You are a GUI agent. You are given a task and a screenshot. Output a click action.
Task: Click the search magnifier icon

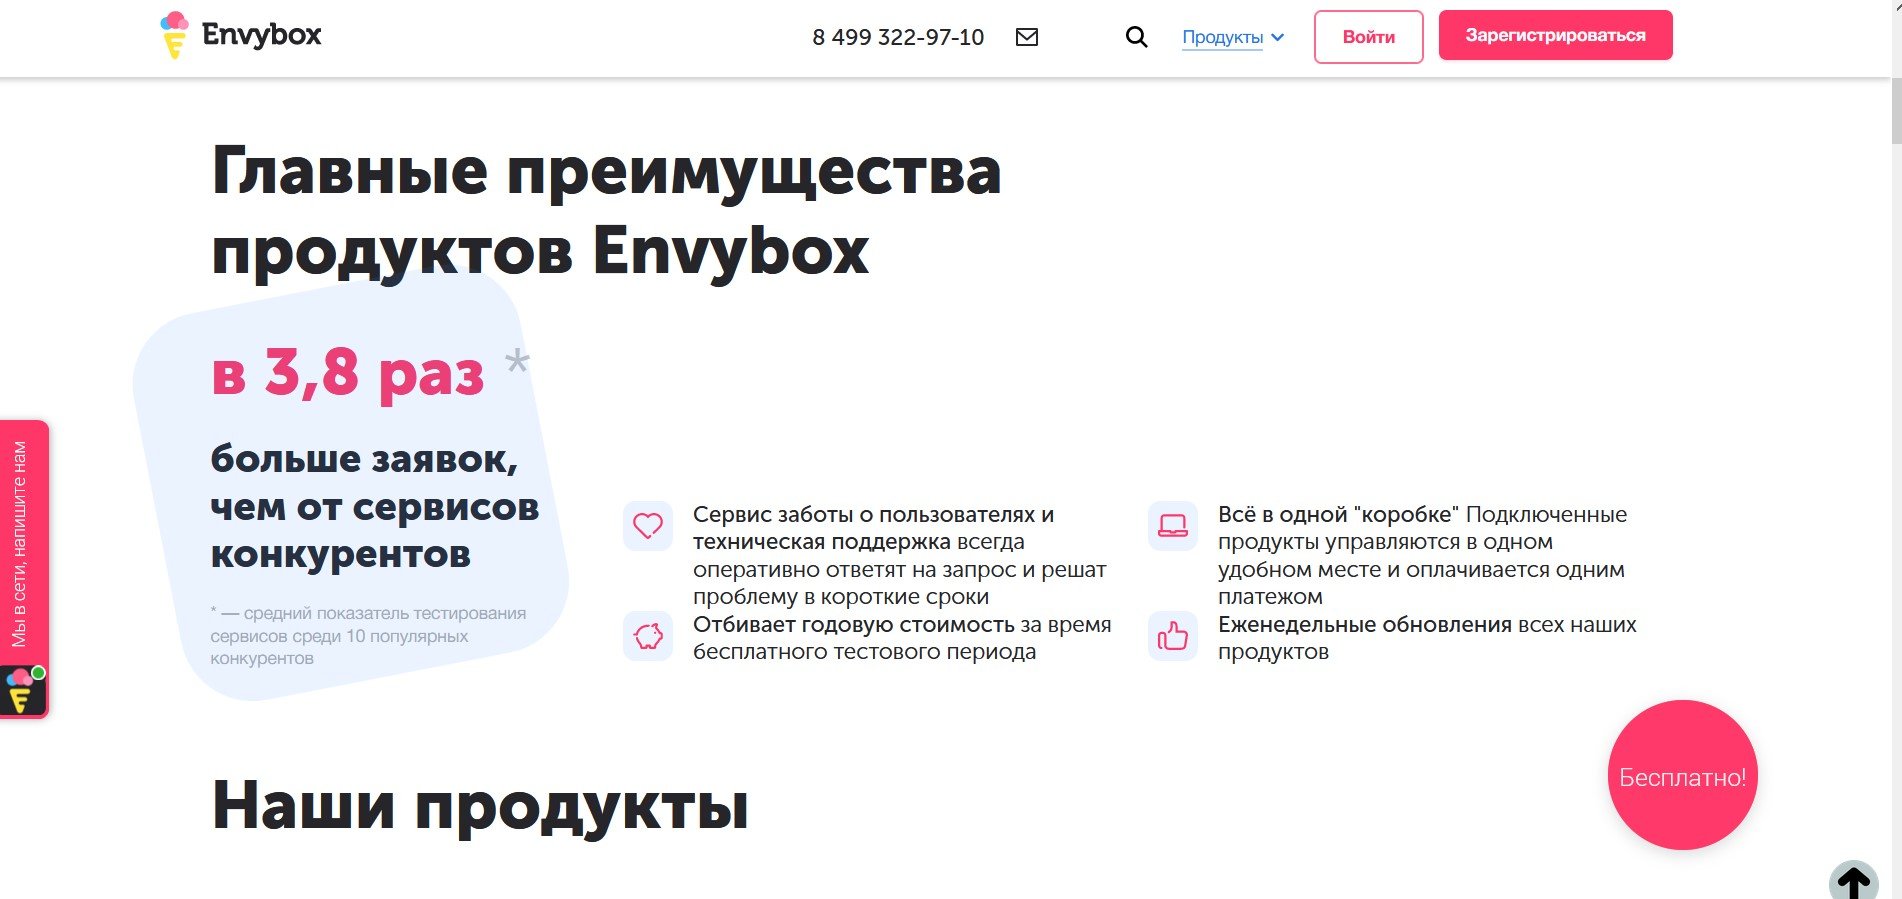pyautogui.click(x=1136, y=37)
